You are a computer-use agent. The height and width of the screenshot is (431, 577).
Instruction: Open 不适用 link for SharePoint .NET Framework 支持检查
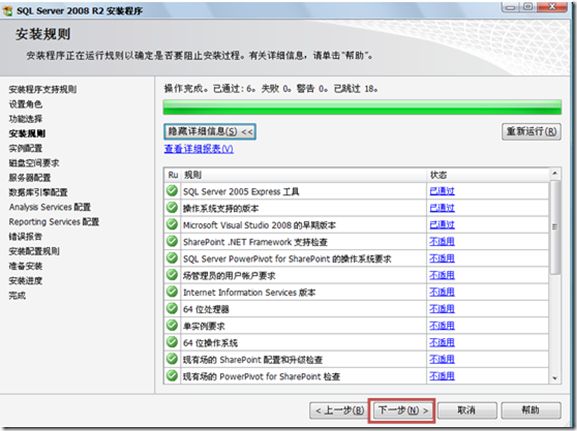[x=442, y=241]
